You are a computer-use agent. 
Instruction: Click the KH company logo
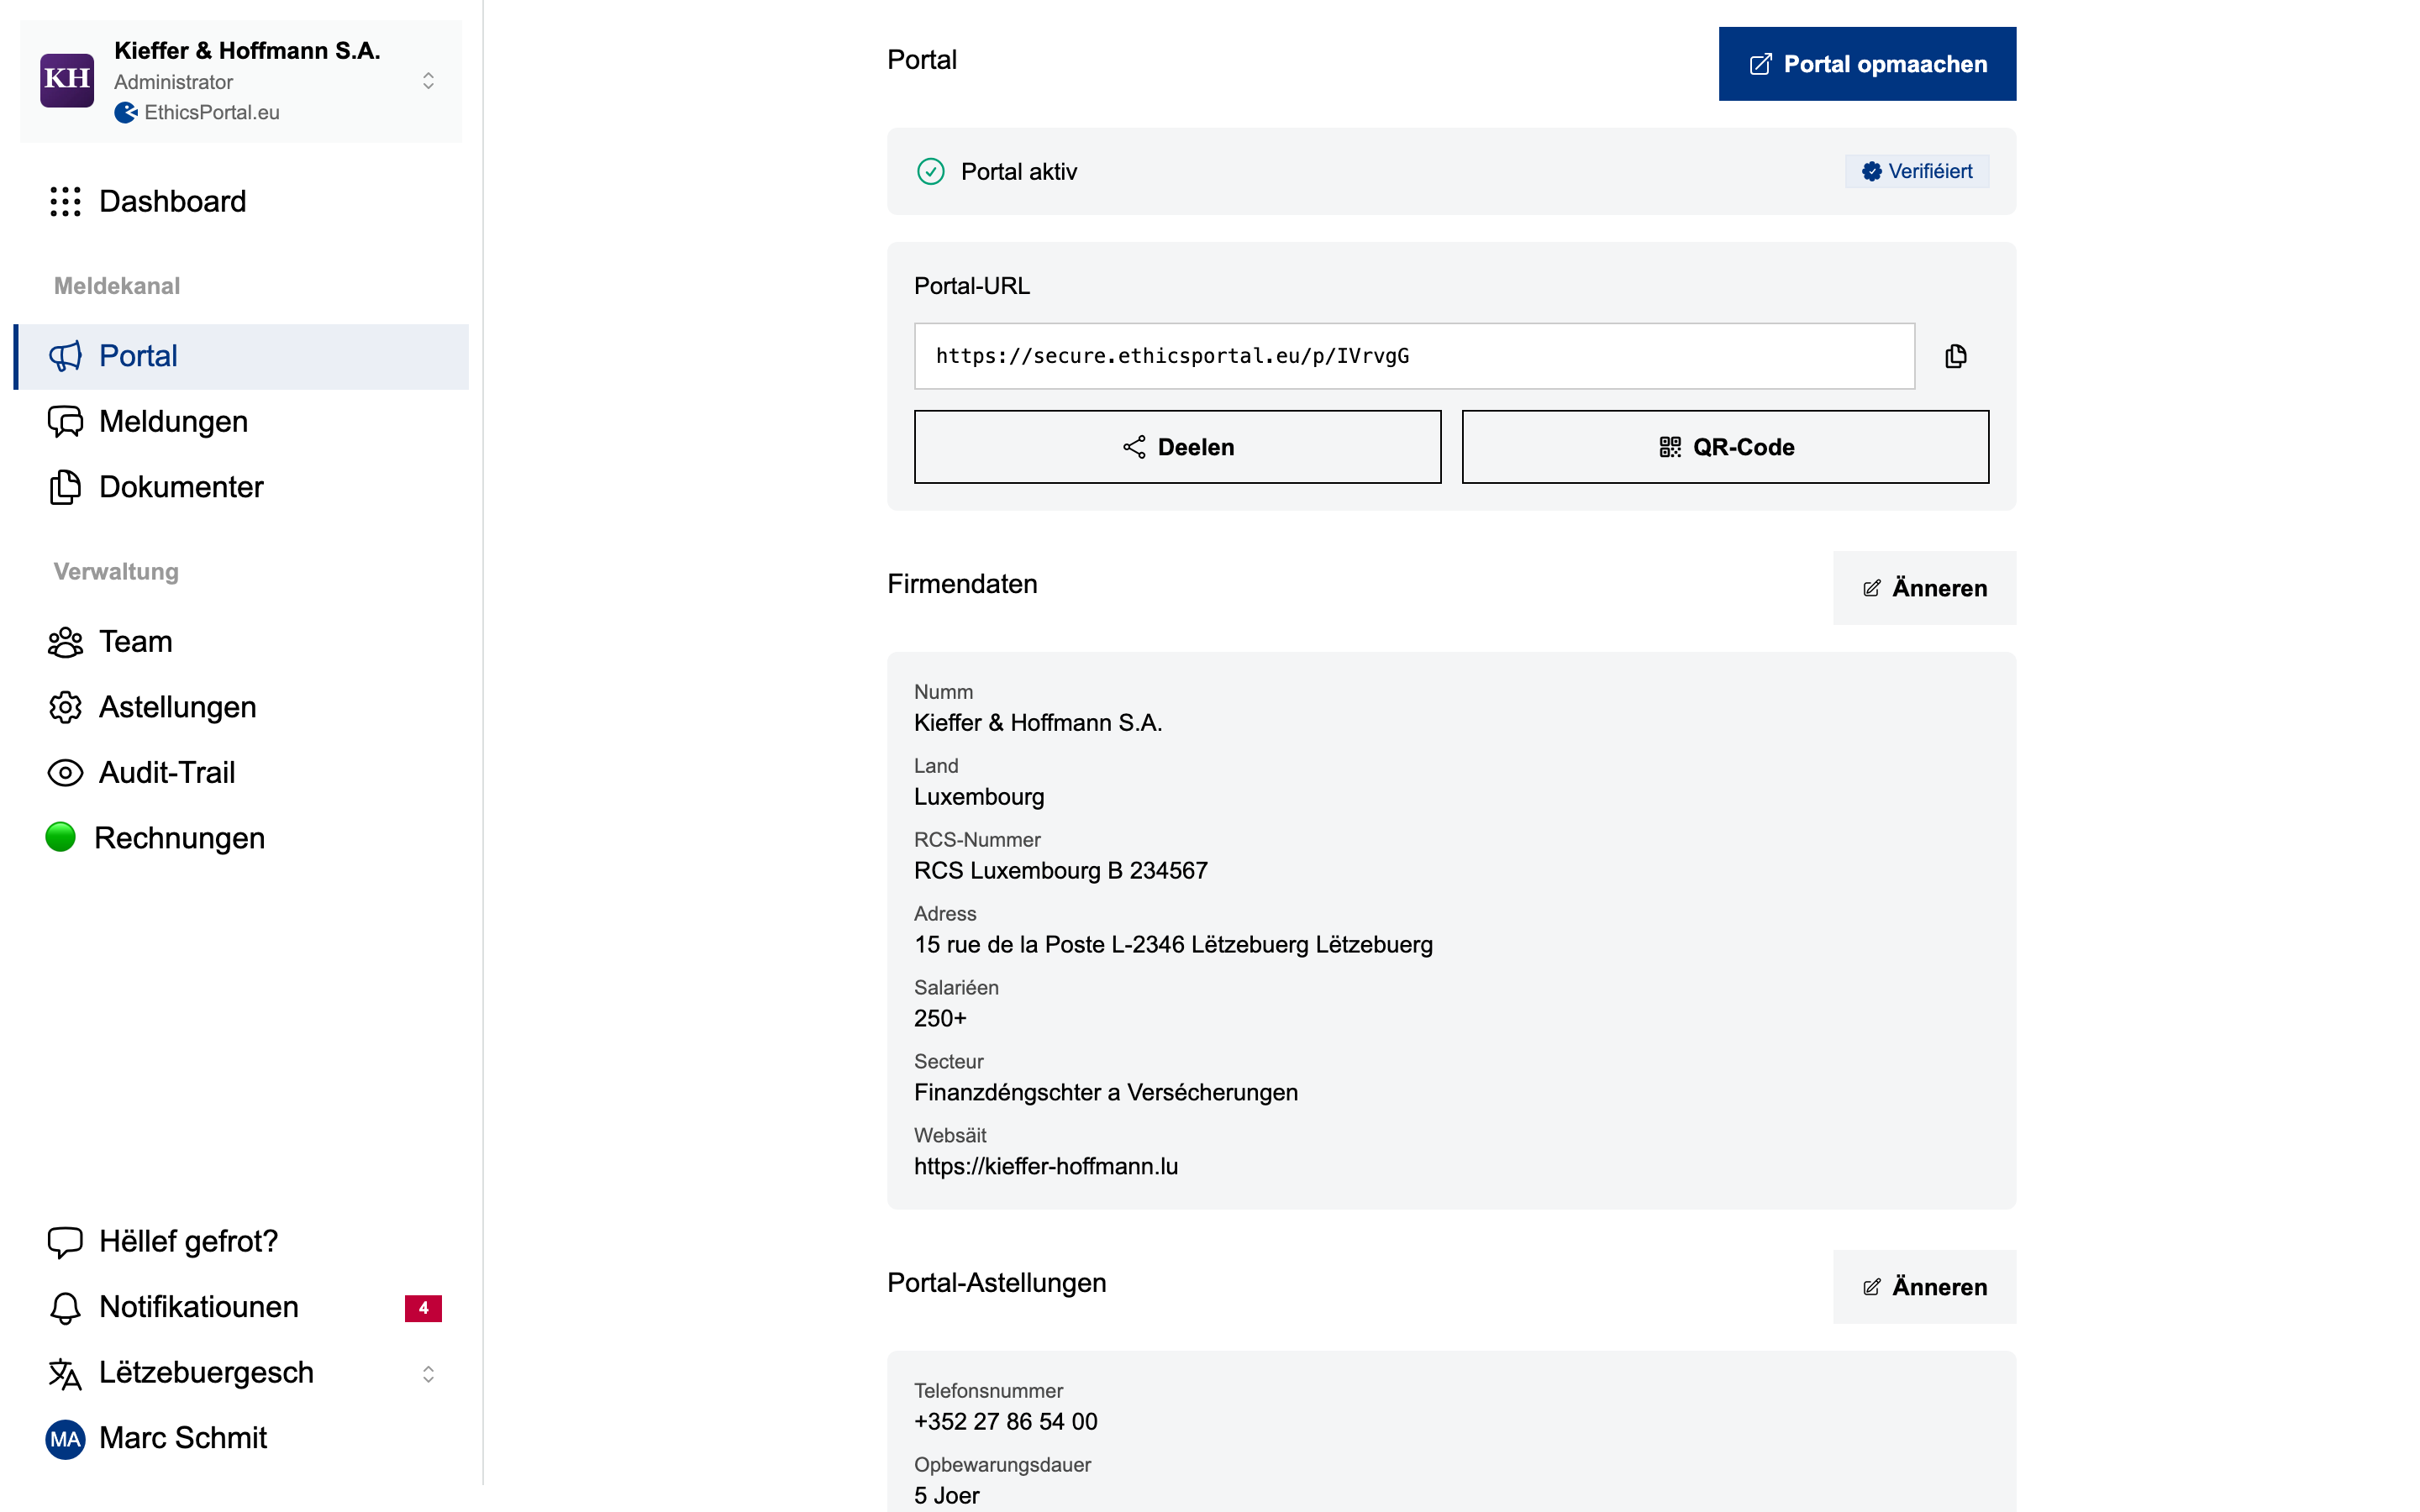click(x=67, y=80)
